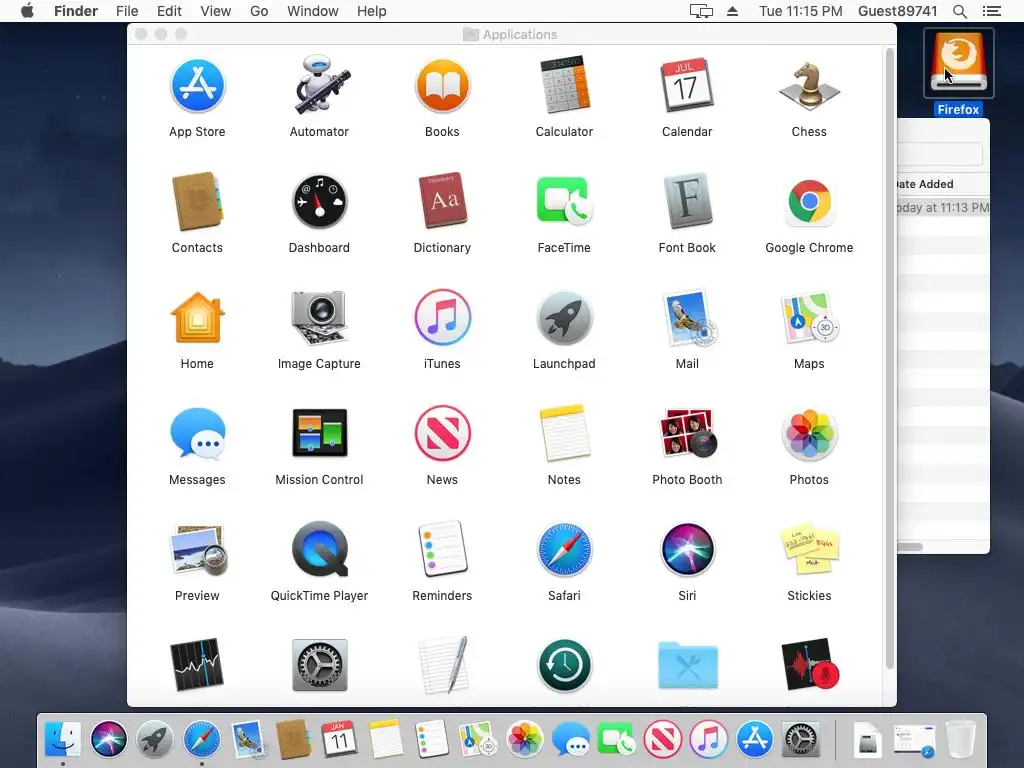Select the Image Capture app icon

pyautogui.click(x=319, y=318)
